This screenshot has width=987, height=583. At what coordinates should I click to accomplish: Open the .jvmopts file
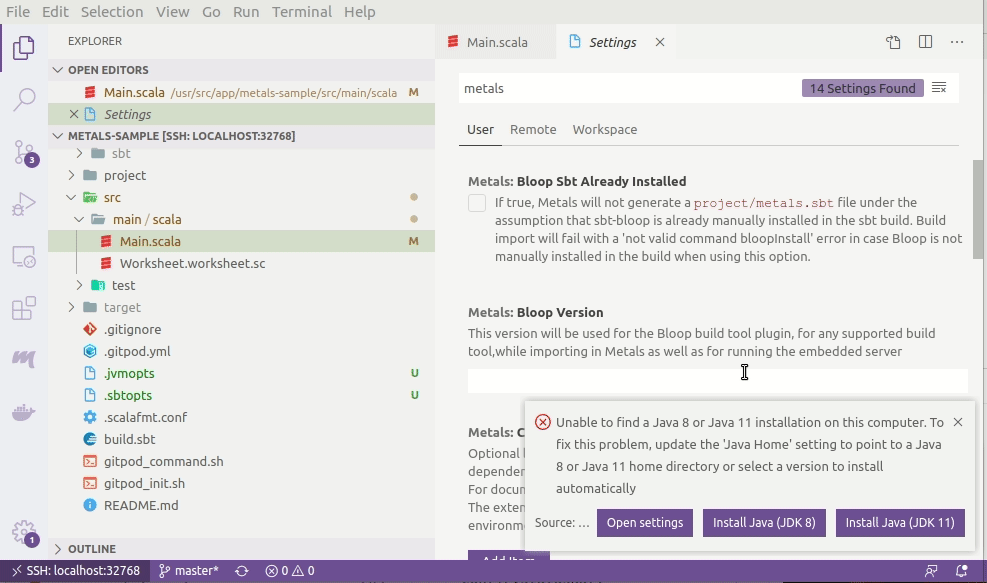click(x=241, y=373)
